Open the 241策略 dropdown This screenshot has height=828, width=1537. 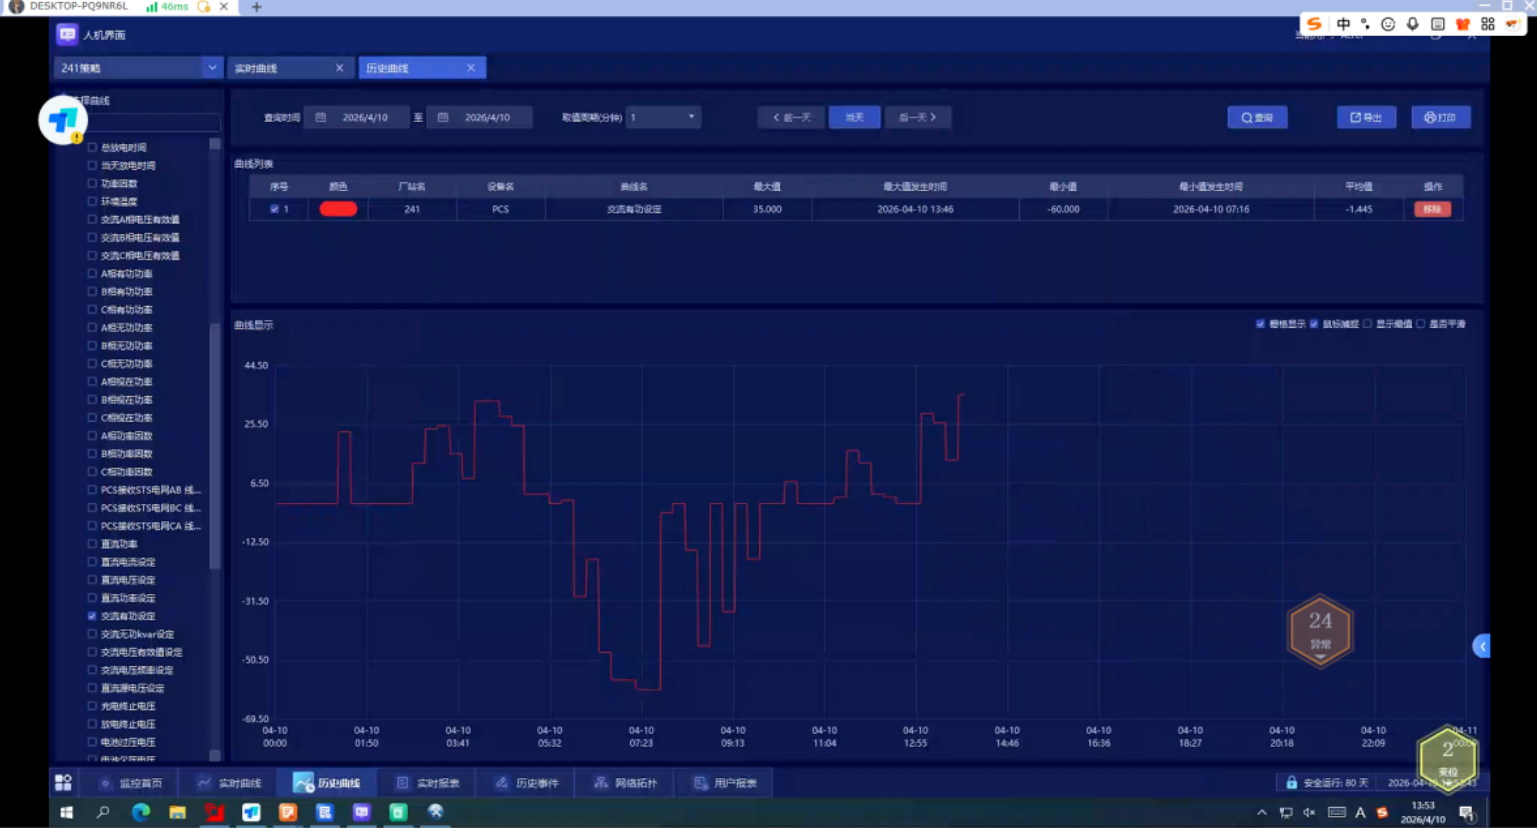coord(137,67)
